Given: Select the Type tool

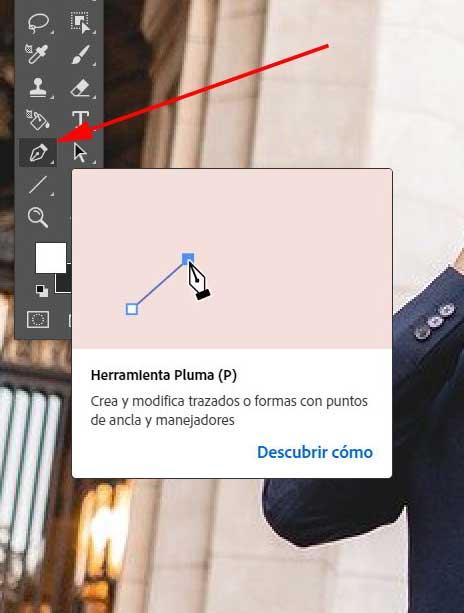Looking at the screenshot, I should click(x=80, y=119).
